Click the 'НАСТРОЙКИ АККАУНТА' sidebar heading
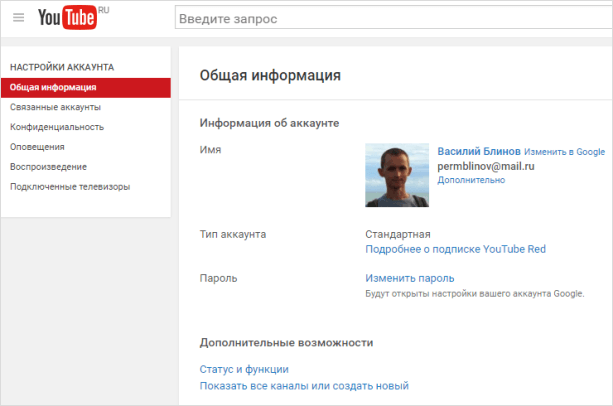 [x=62, y=67]
